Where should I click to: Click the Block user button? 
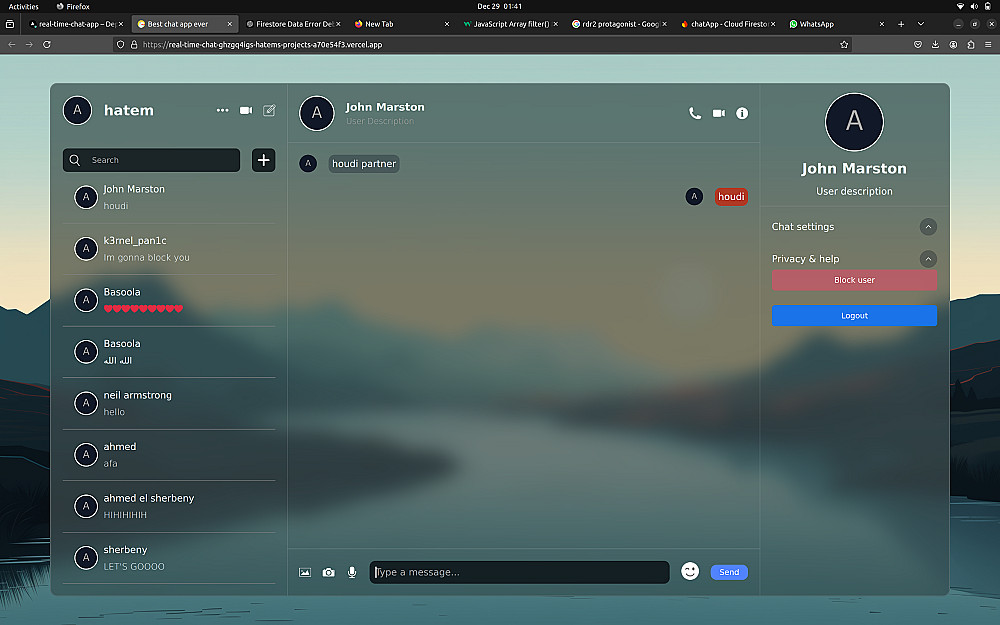(854, 280)
